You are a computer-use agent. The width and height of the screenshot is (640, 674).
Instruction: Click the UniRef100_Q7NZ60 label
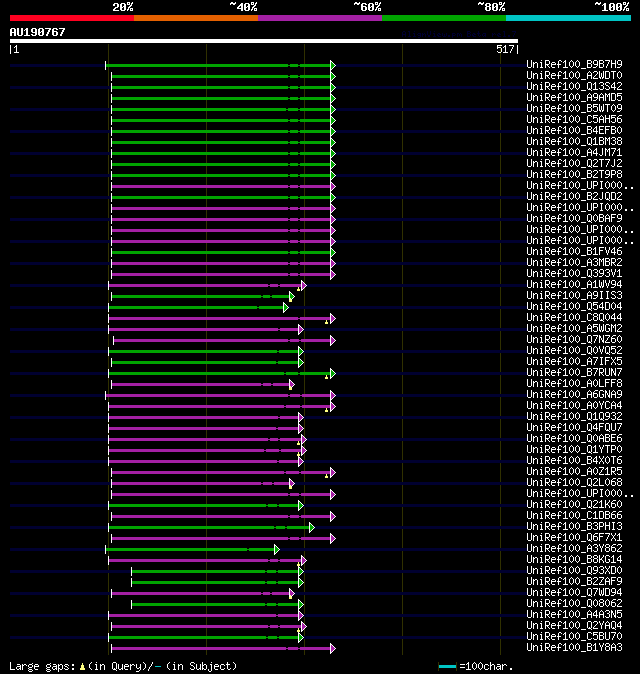coord(574,340)
